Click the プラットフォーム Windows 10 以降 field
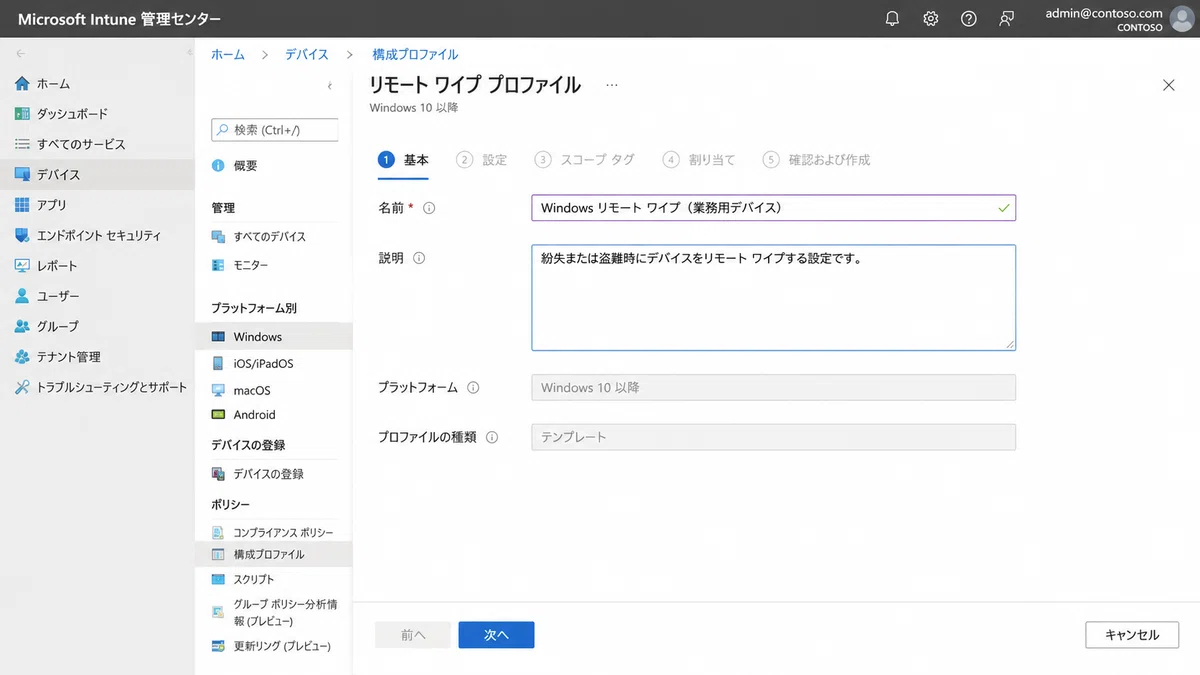This screenshot has height=675, width=1200. point(773,388)
